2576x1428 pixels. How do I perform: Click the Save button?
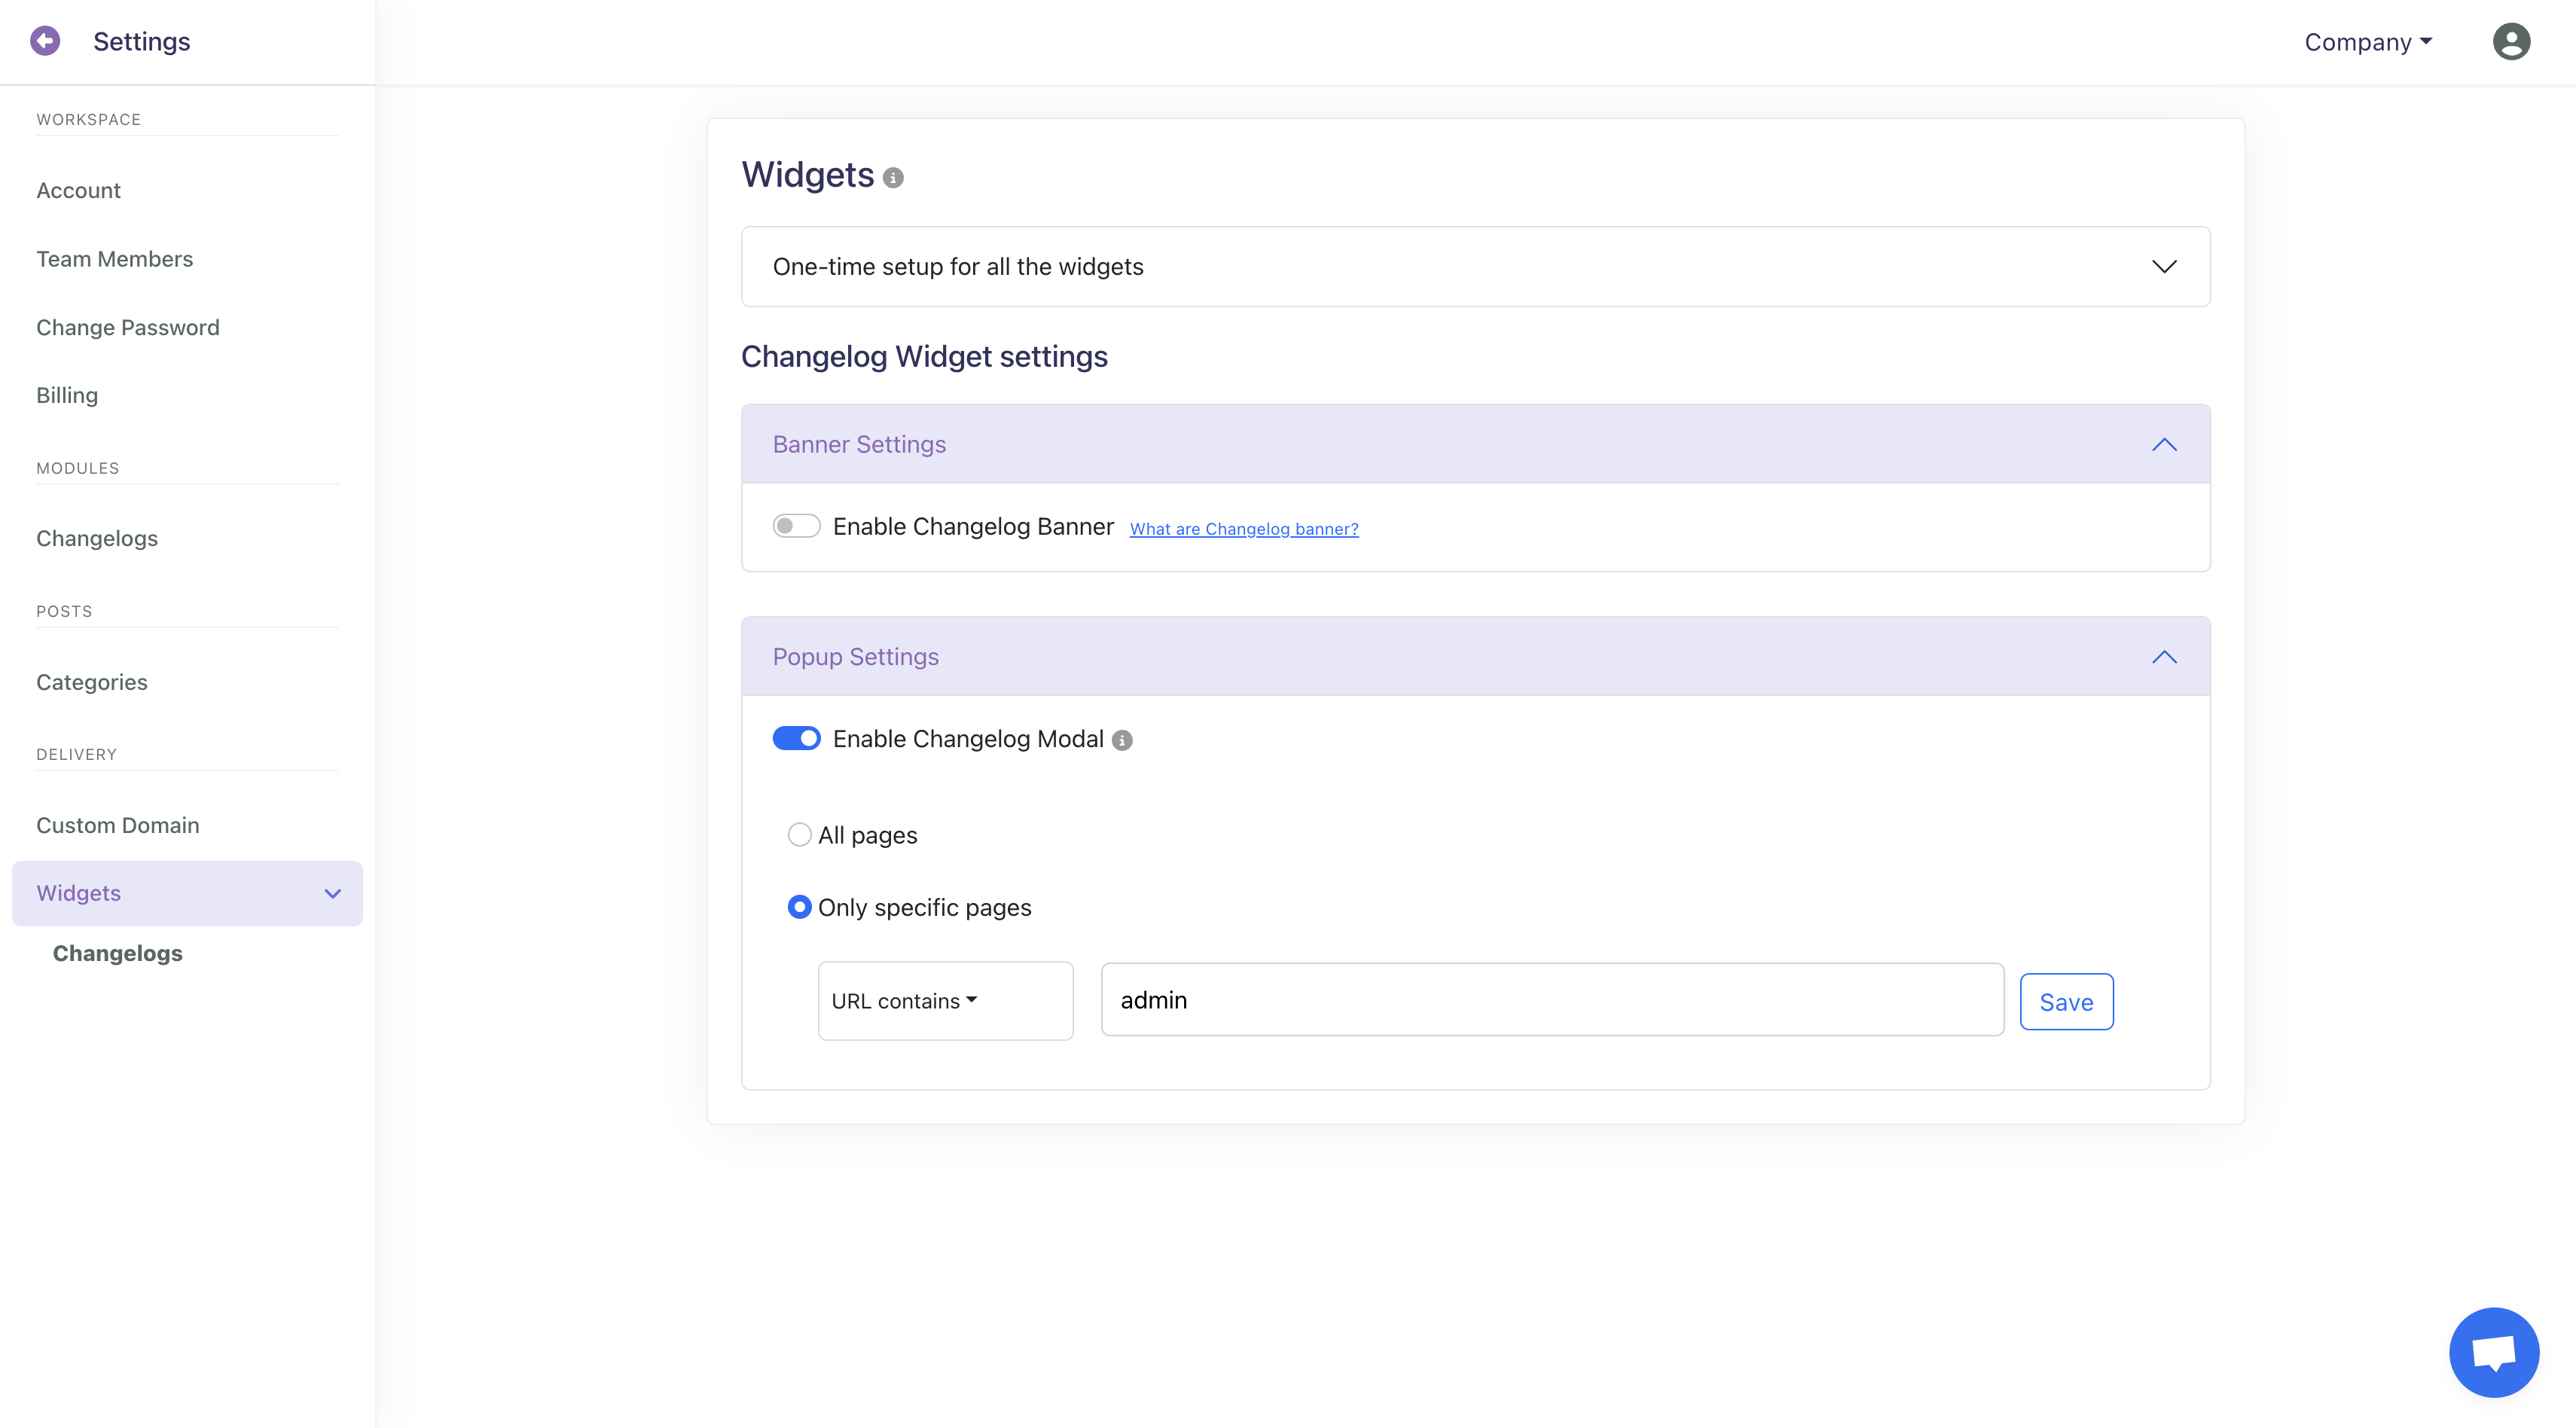tap(2066, 1002)
